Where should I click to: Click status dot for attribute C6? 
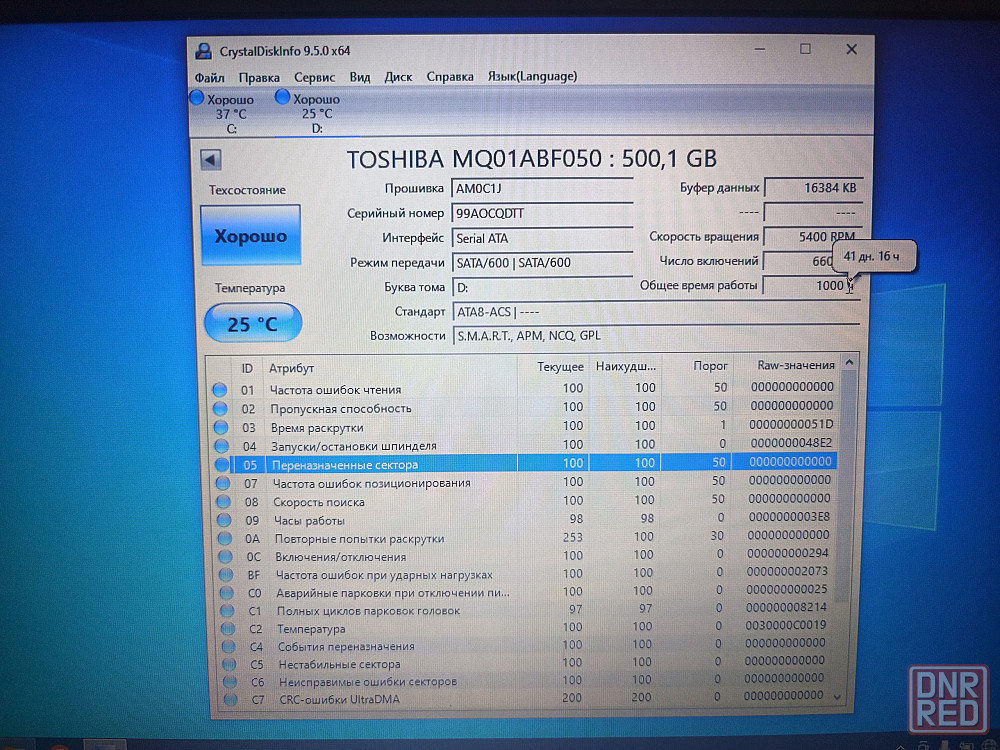(x=230, y=682)
